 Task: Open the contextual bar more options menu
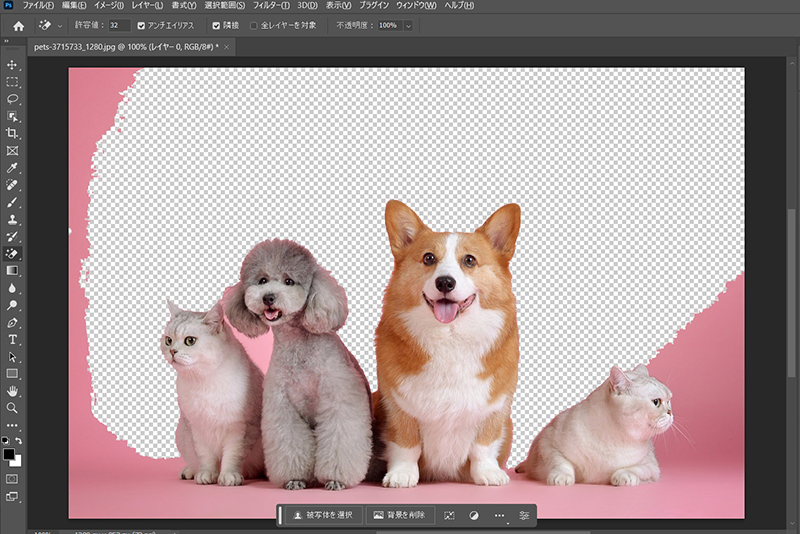click(x=499, y=516)
